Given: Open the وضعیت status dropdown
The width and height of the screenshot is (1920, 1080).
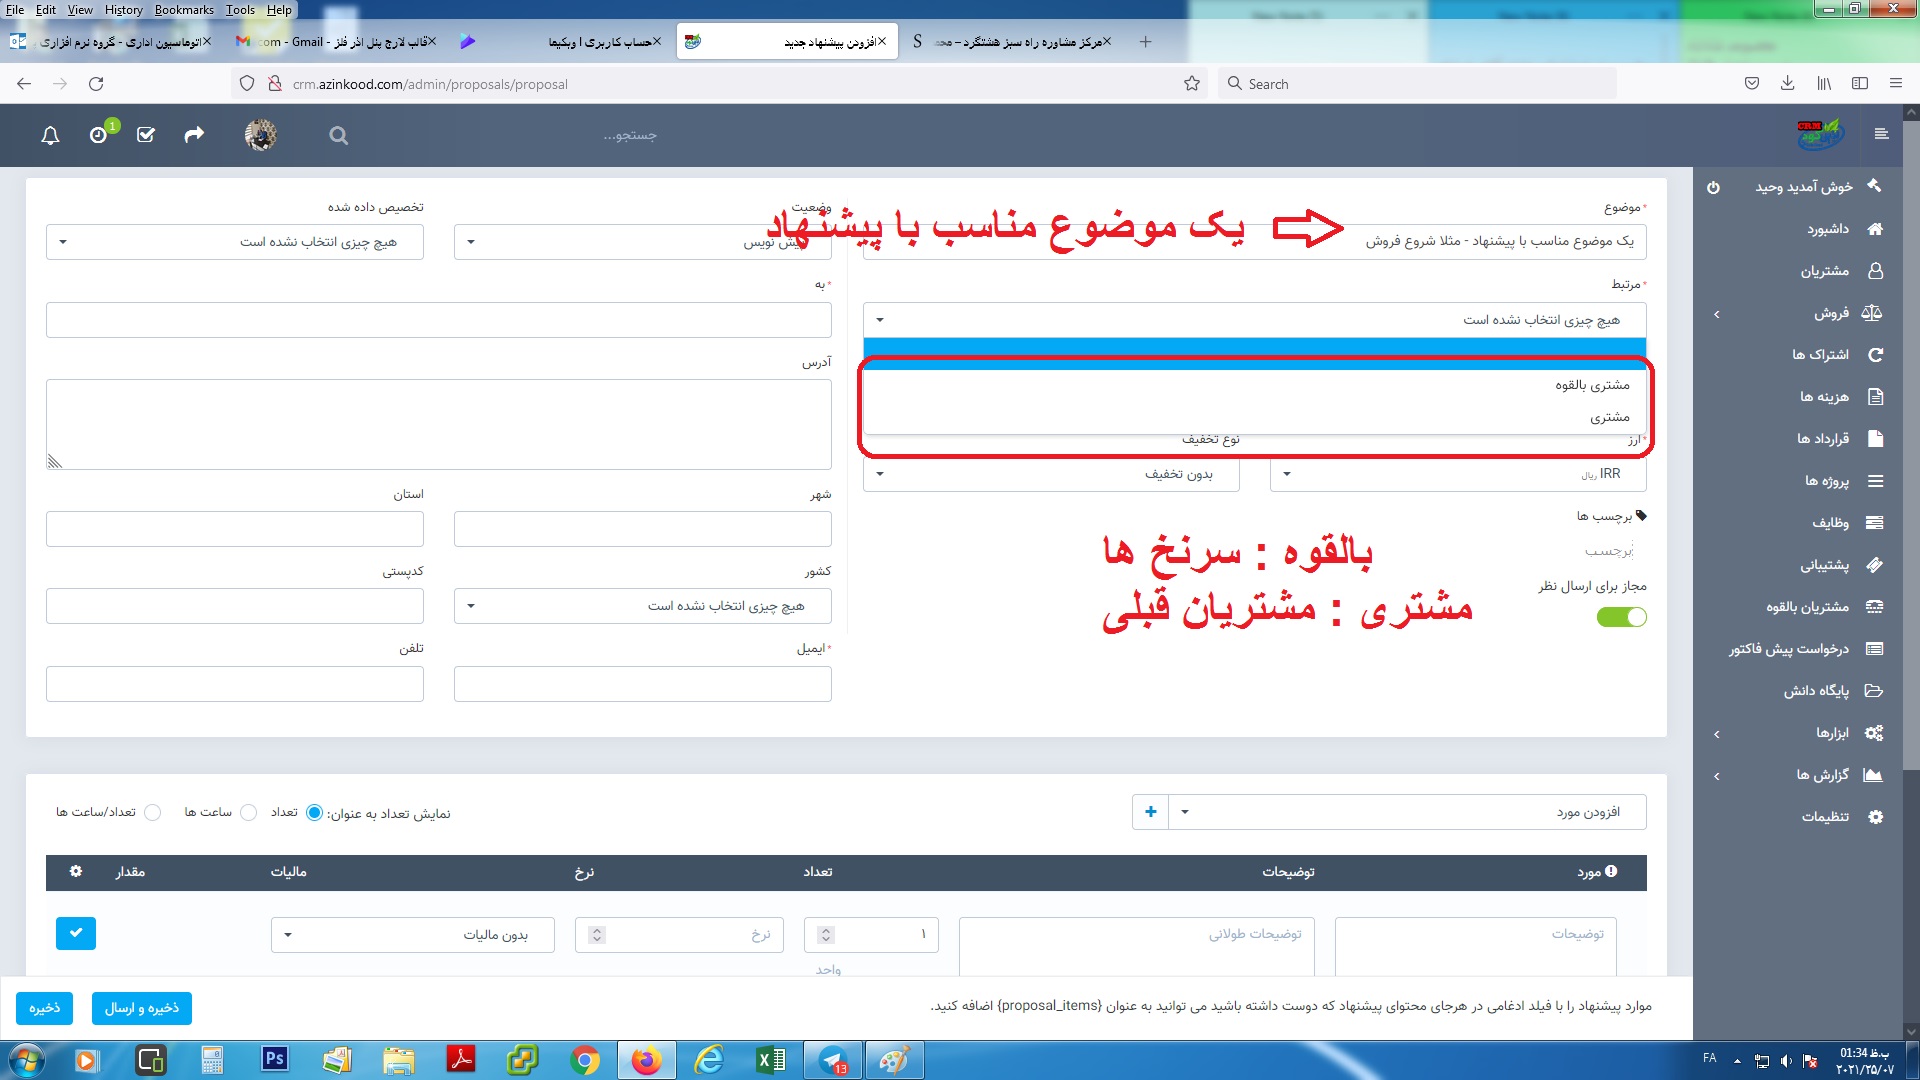Looking at the screenshot, I should coord(642,242).
